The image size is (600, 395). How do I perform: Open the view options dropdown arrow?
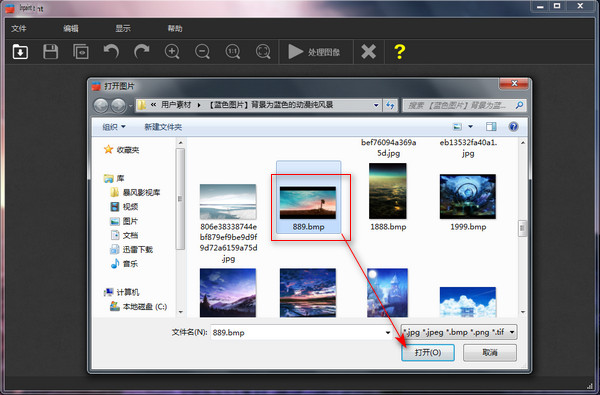(x=470, y=127)
